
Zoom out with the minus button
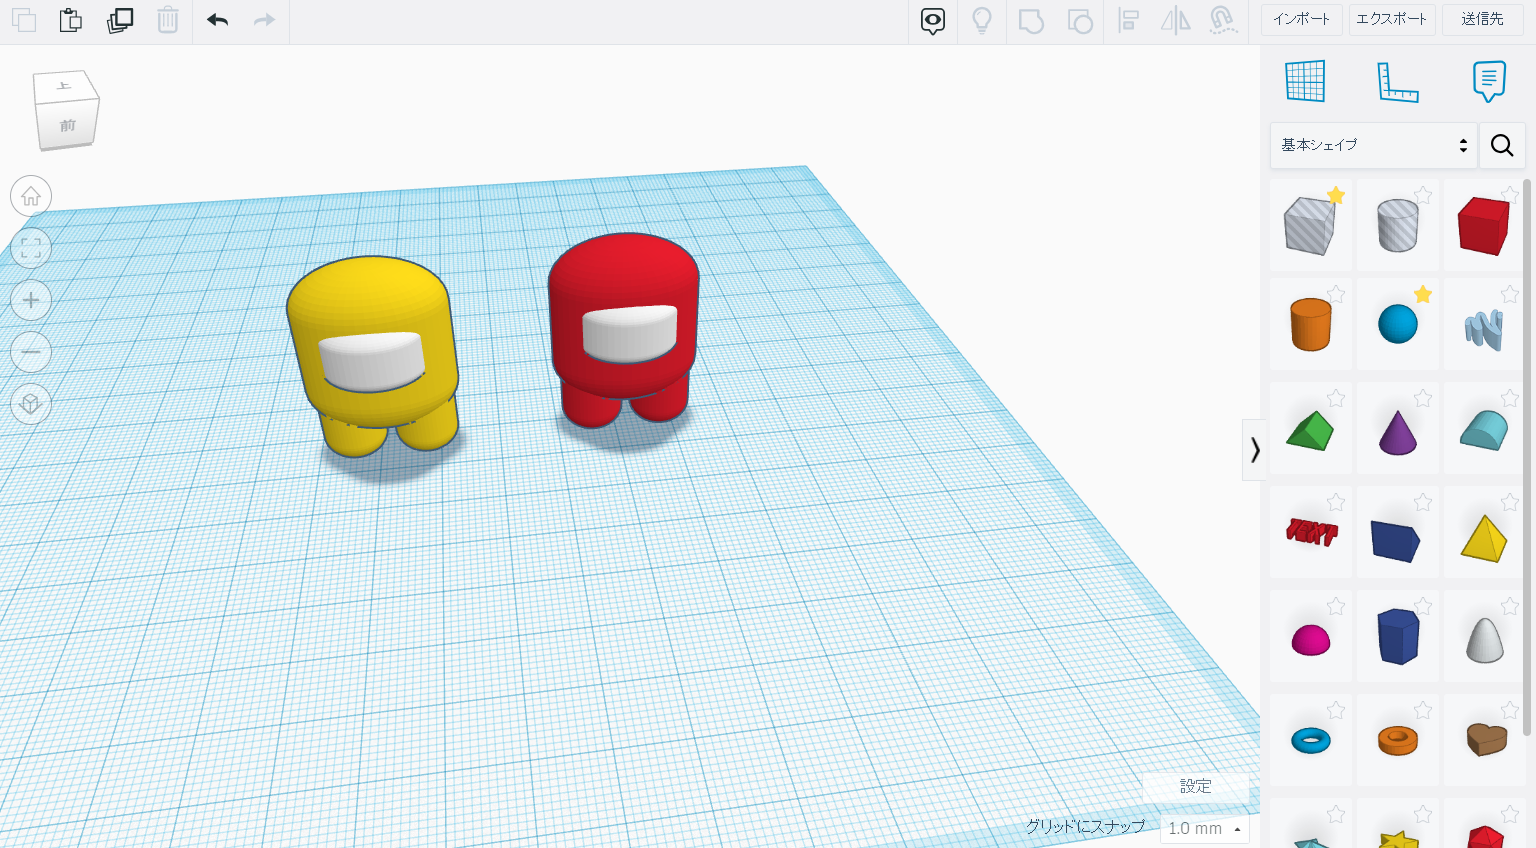click(x=31, y=352)
